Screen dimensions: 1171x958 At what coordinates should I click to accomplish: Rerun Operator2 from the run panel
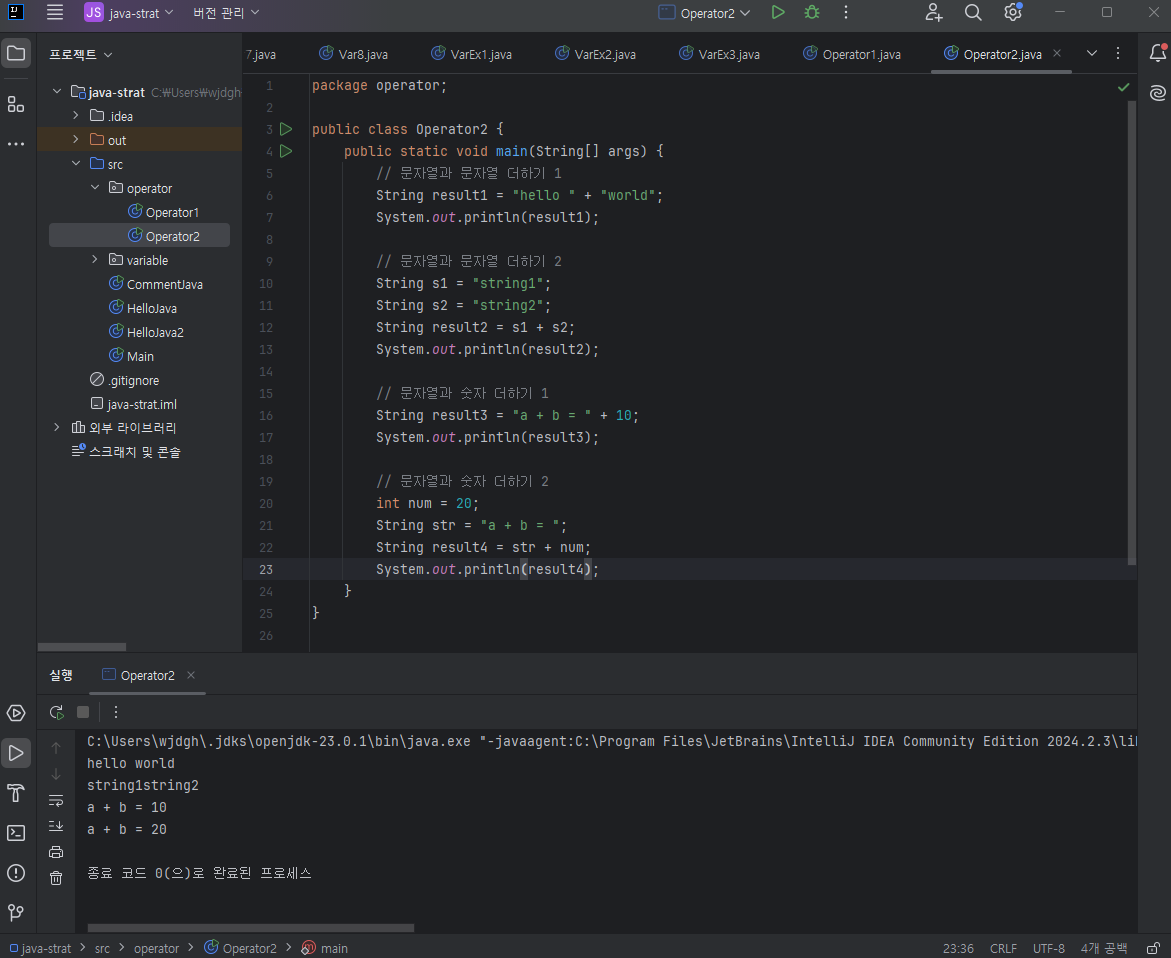tap(56, 712)
